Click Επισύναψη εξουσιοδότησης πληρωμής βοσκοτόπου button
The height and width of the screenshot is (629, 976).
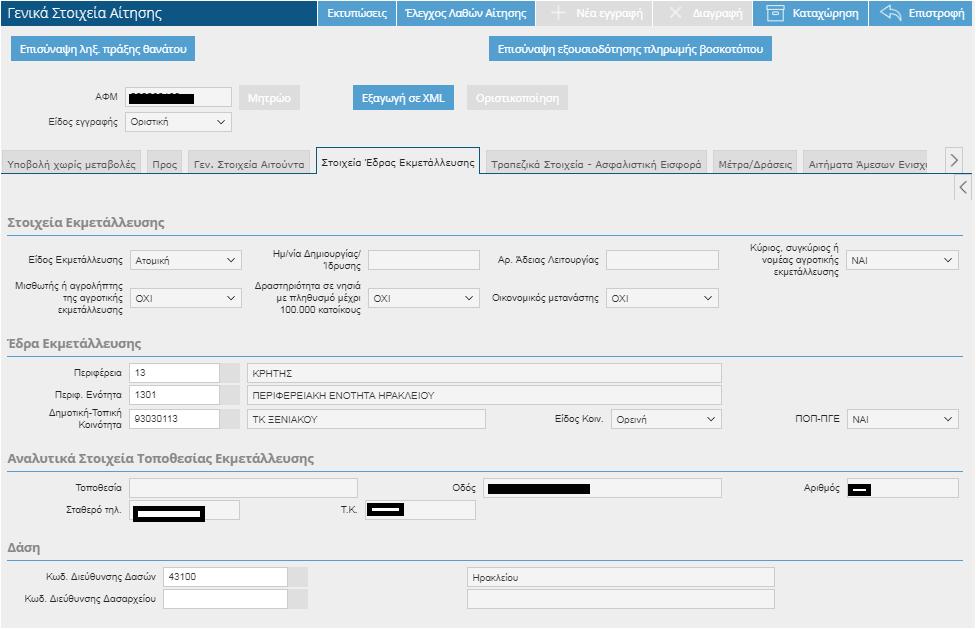630,49
